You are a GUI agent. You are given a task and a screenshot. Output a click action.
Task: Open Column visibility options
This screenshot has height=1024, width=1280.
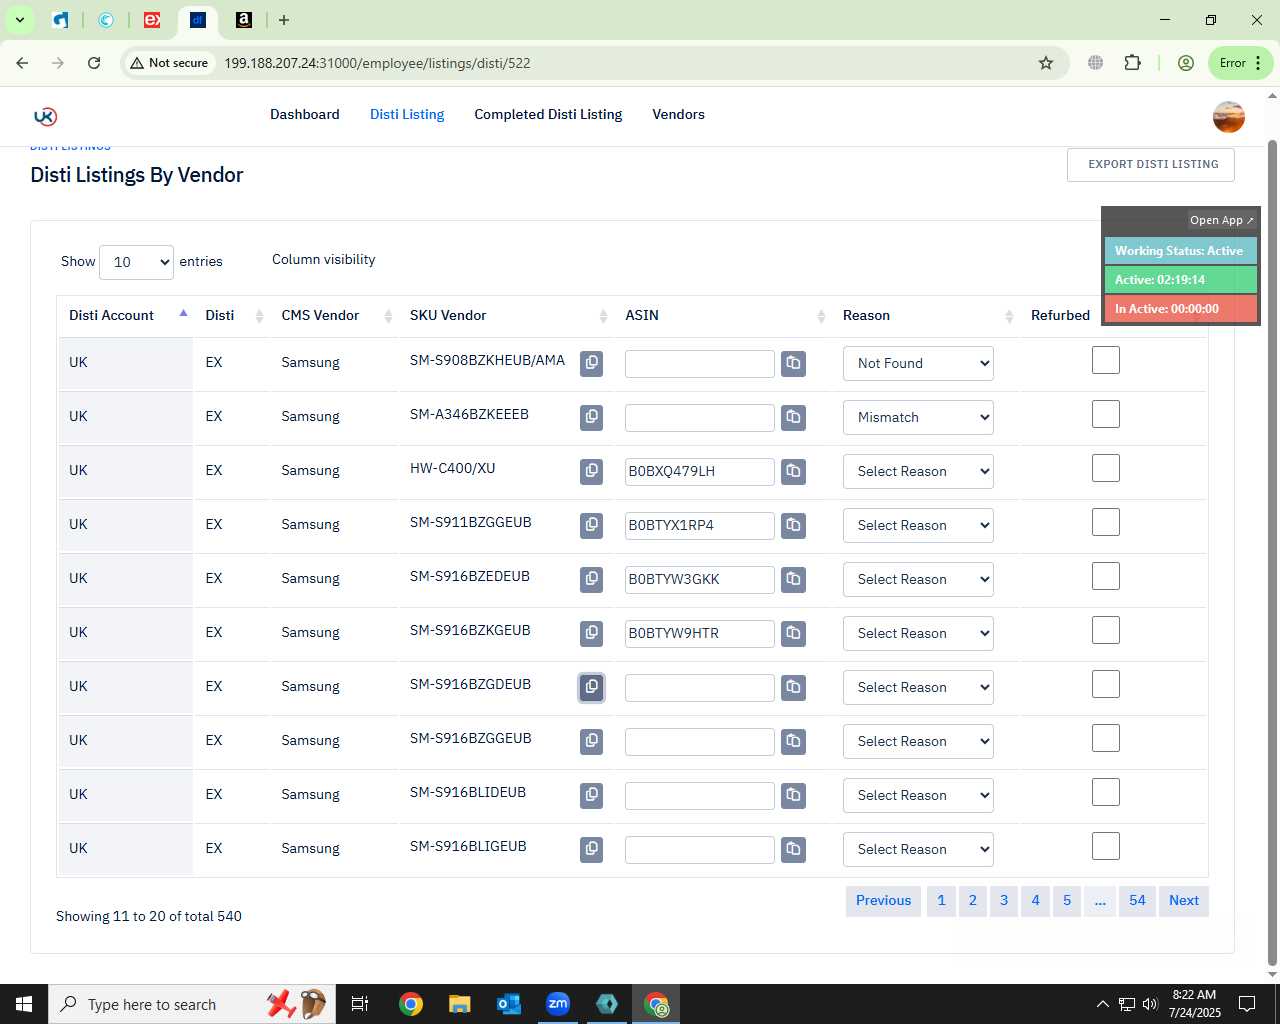click(324, 259)
